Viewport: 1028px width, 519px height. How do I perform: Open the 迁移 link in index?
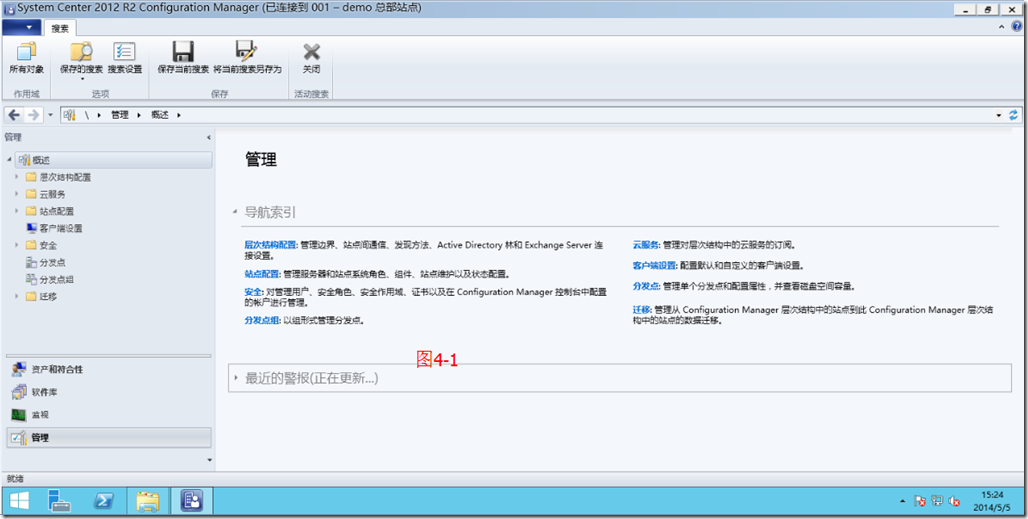tap(641, 309)
